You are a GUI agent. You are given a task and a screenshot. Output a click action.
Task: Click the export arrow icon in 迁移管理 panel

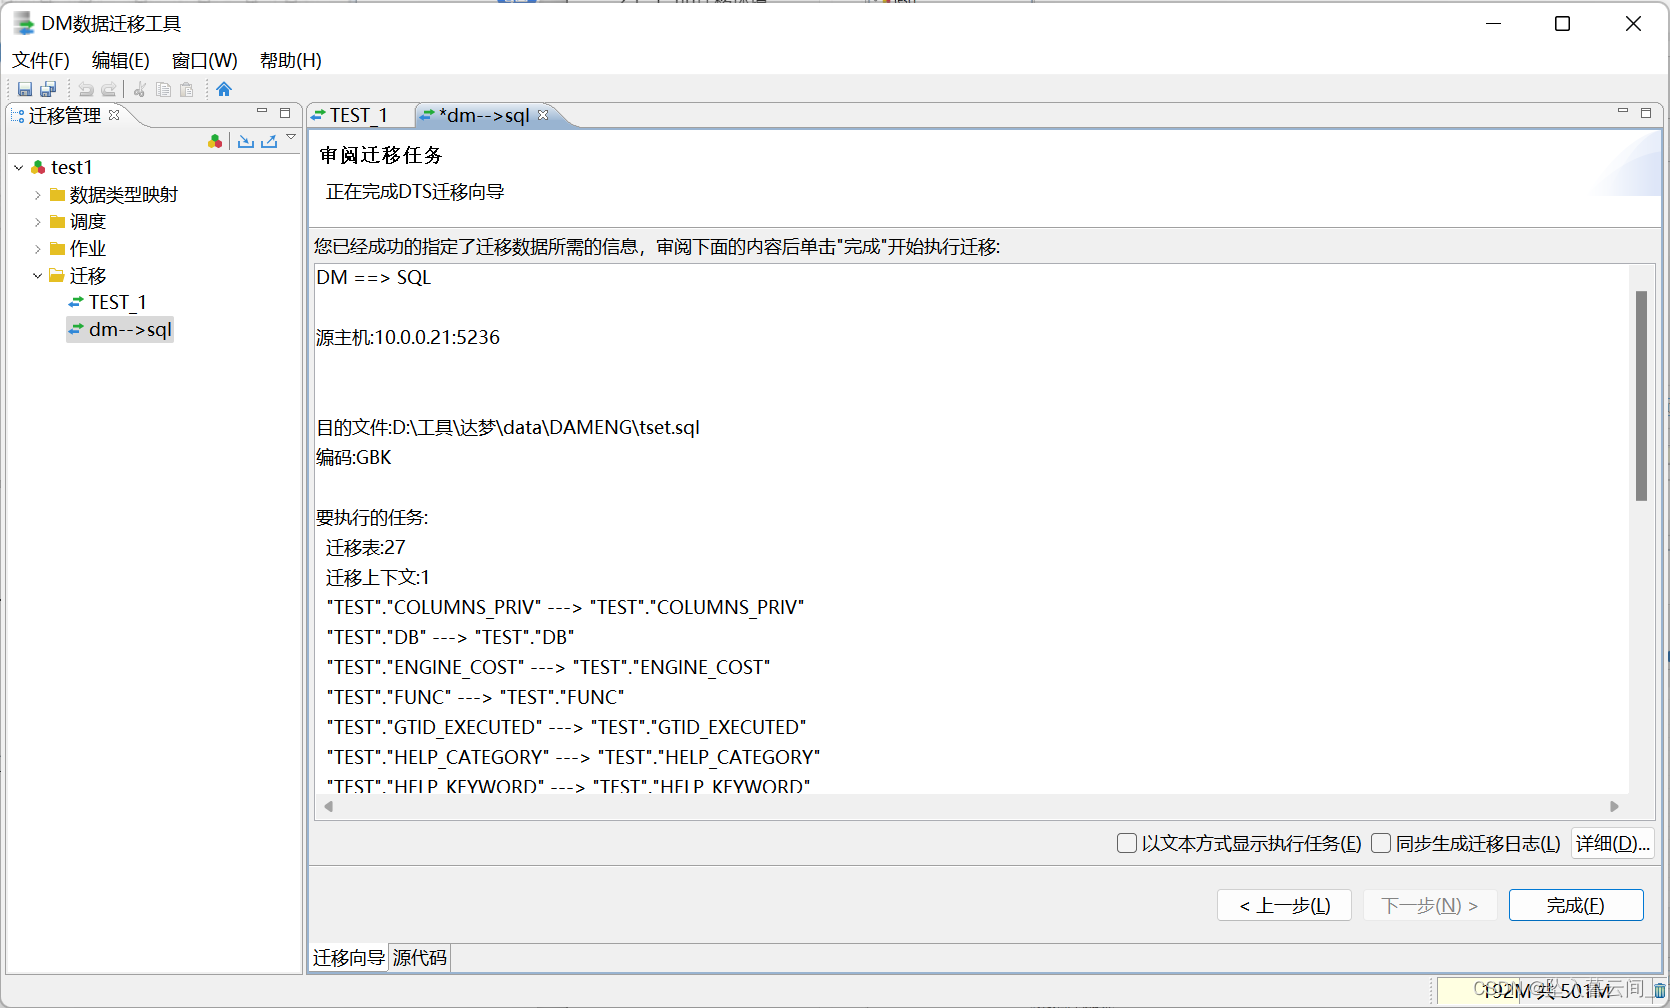tap(269, 141)
